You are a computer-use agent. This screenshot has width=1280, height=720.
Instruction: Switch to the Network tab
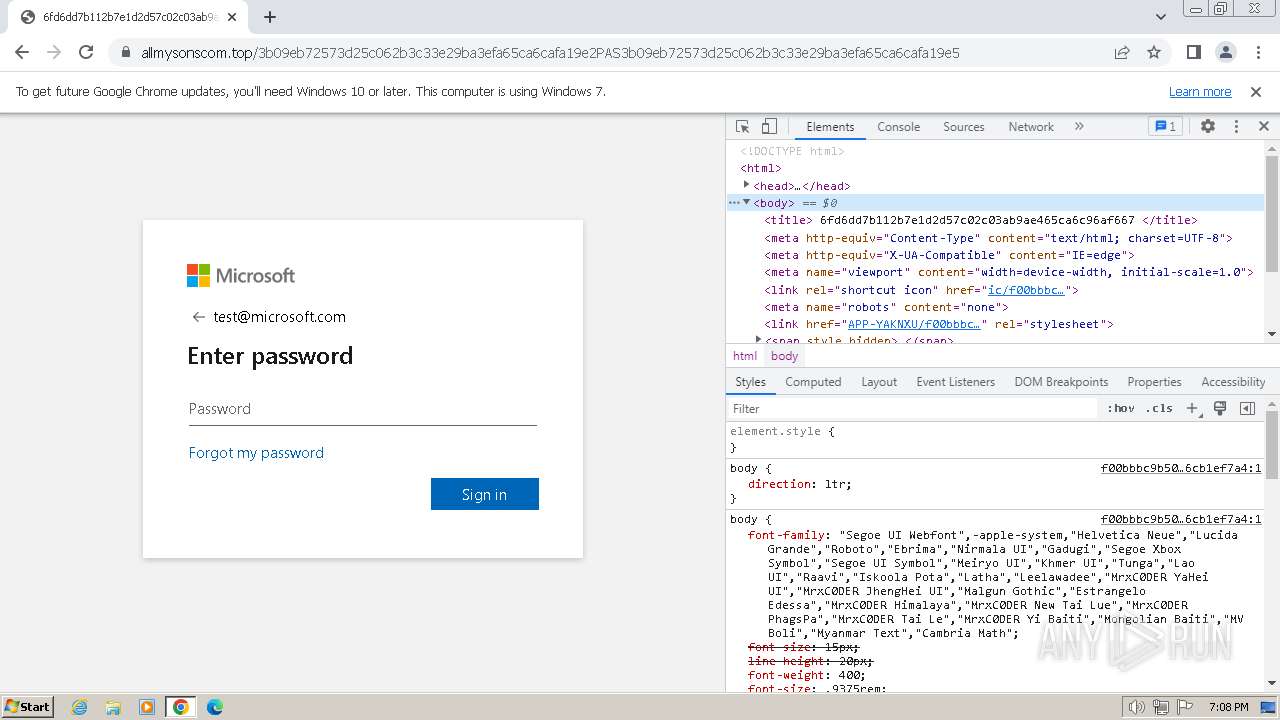pyautogui.click(x=1031, y=127)
